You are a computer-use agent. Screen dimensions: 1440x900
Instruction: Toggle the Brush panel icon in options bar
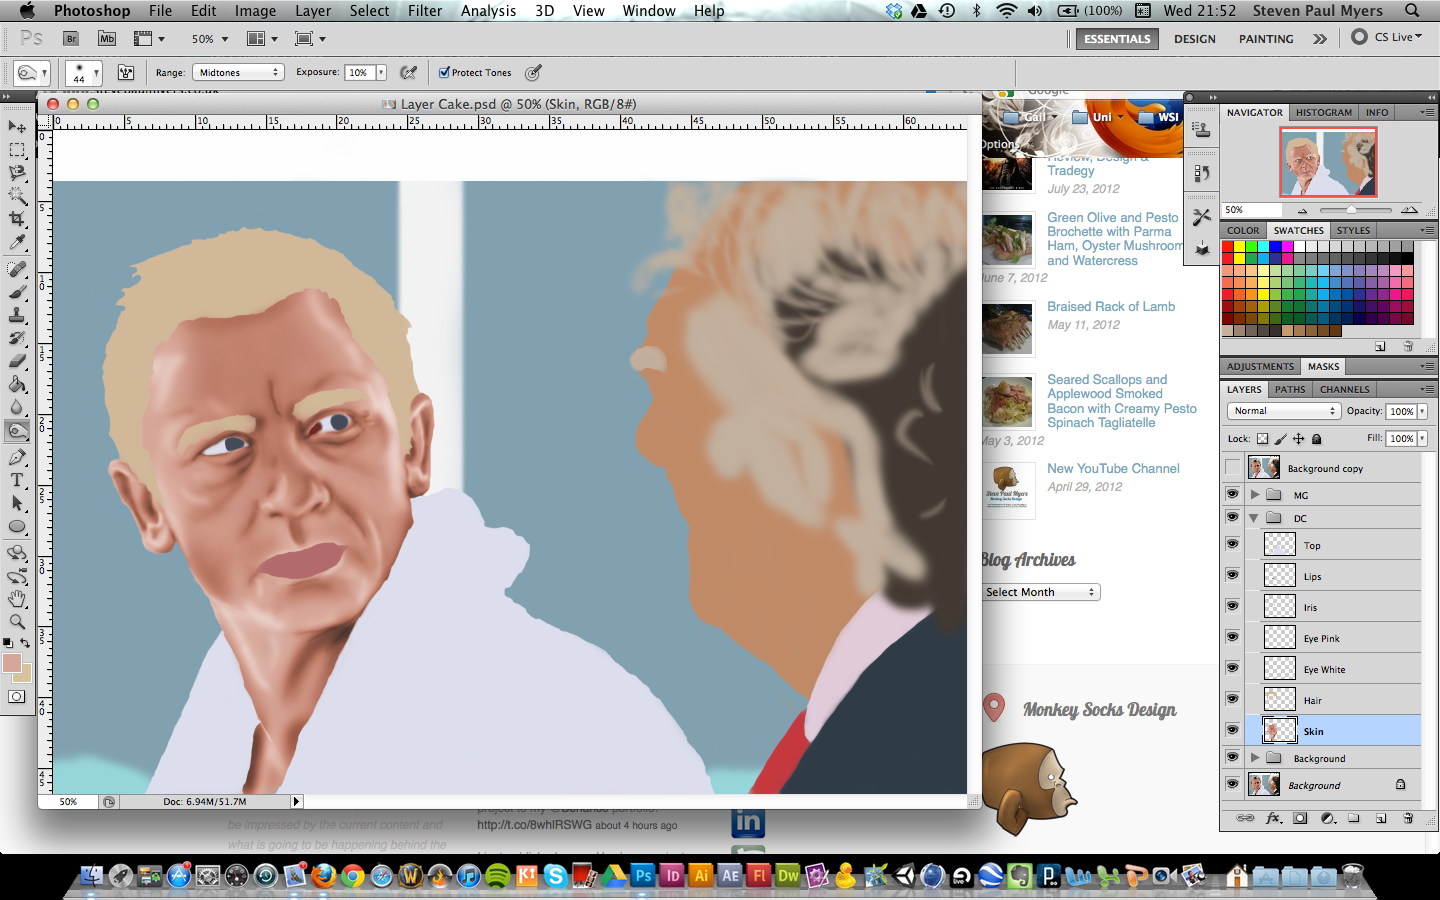point(126,72)
